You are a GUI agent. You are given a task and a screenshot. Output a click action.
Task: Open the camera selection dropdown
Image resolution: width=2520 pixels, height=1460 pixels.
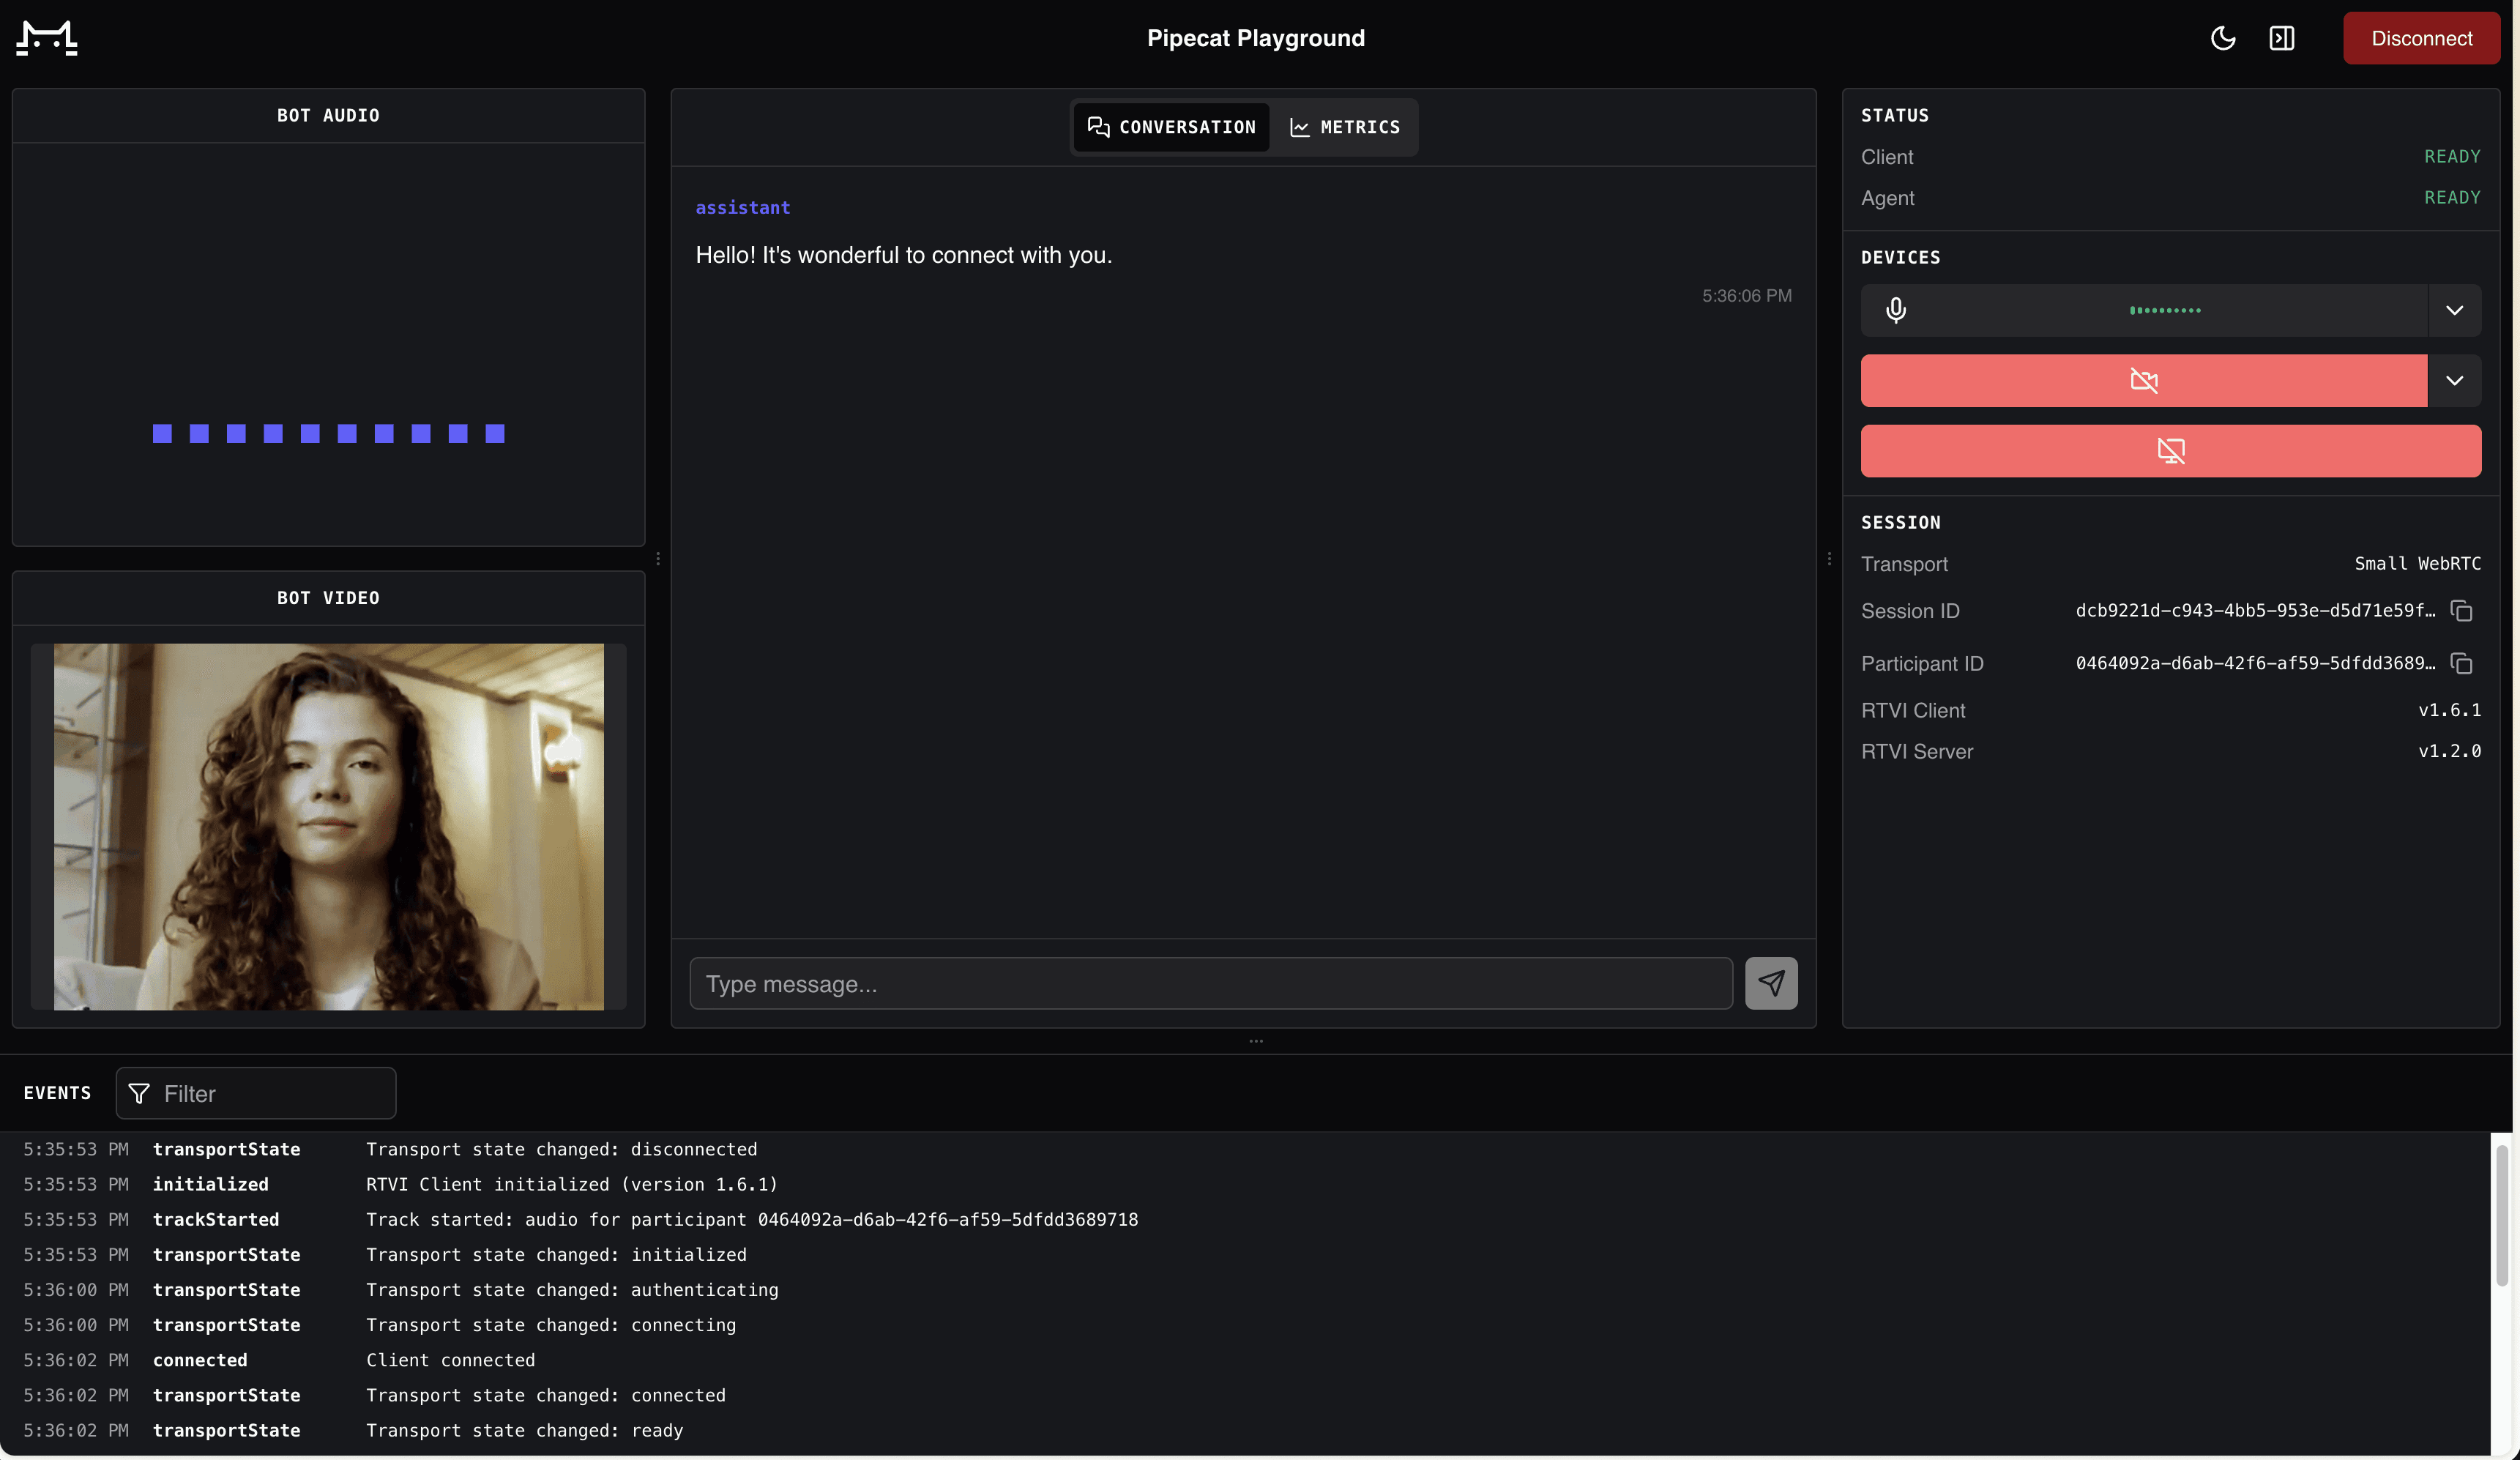[x=2455, y=381]
